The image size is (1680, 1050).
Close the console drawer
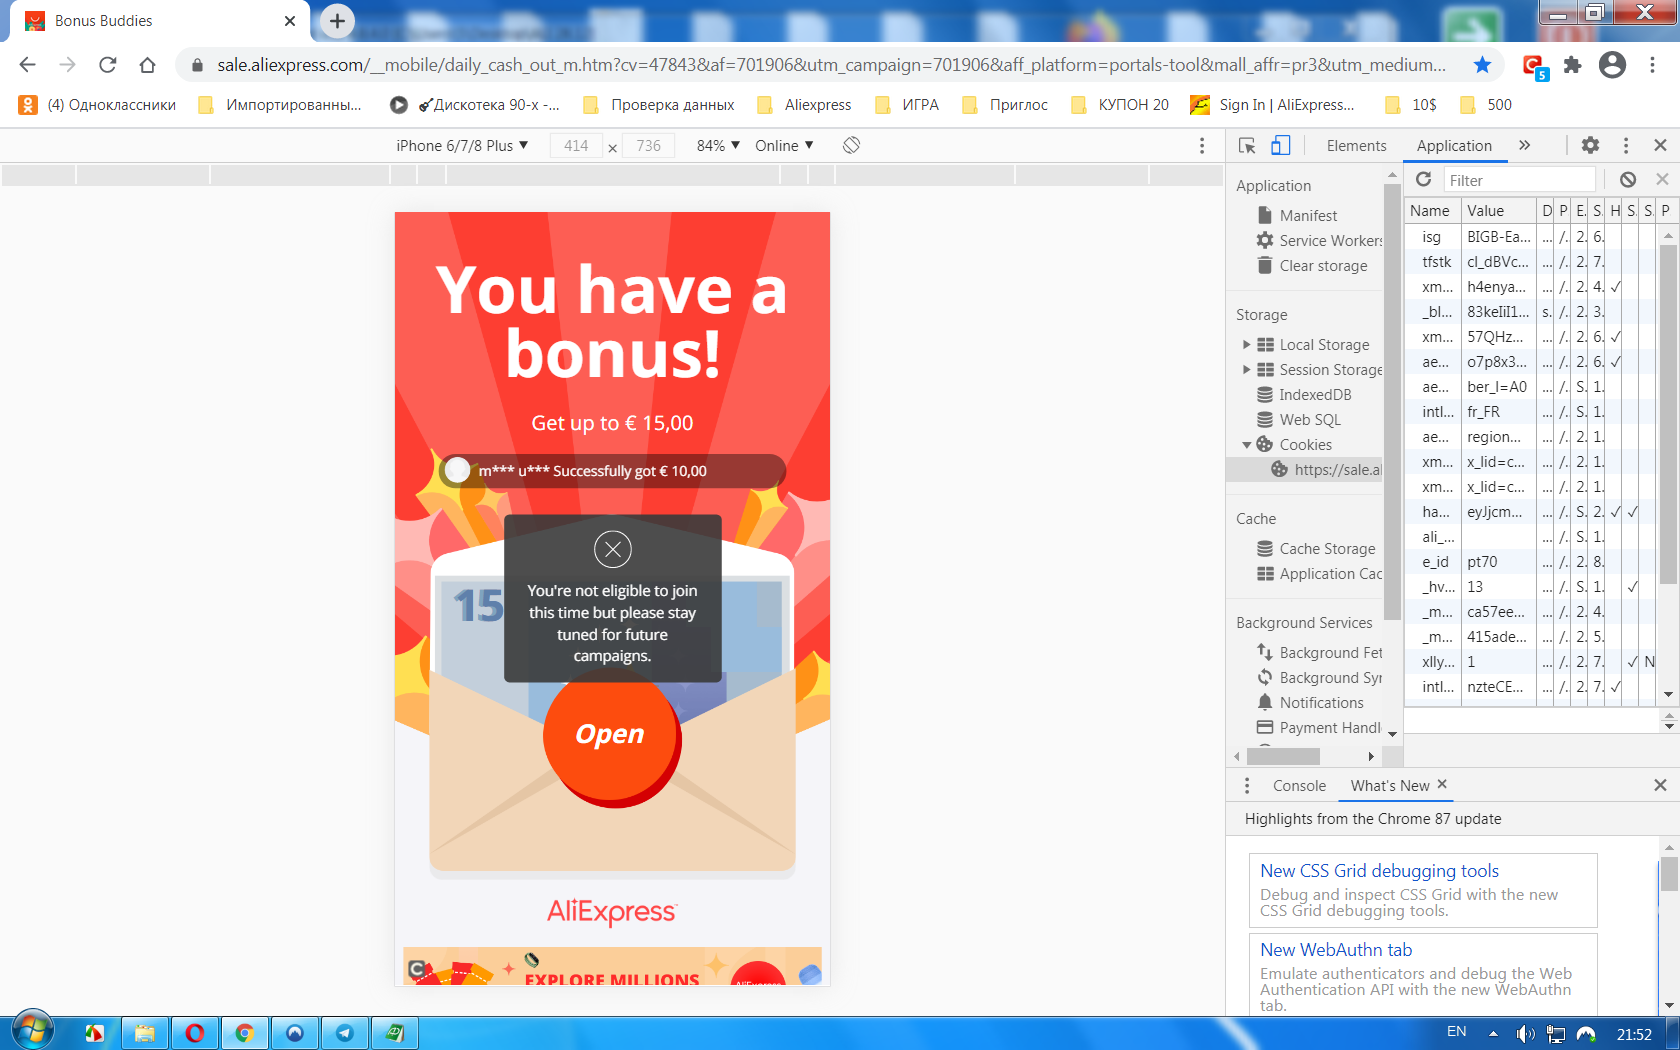pyautogui.click(x=1660, y=786)
